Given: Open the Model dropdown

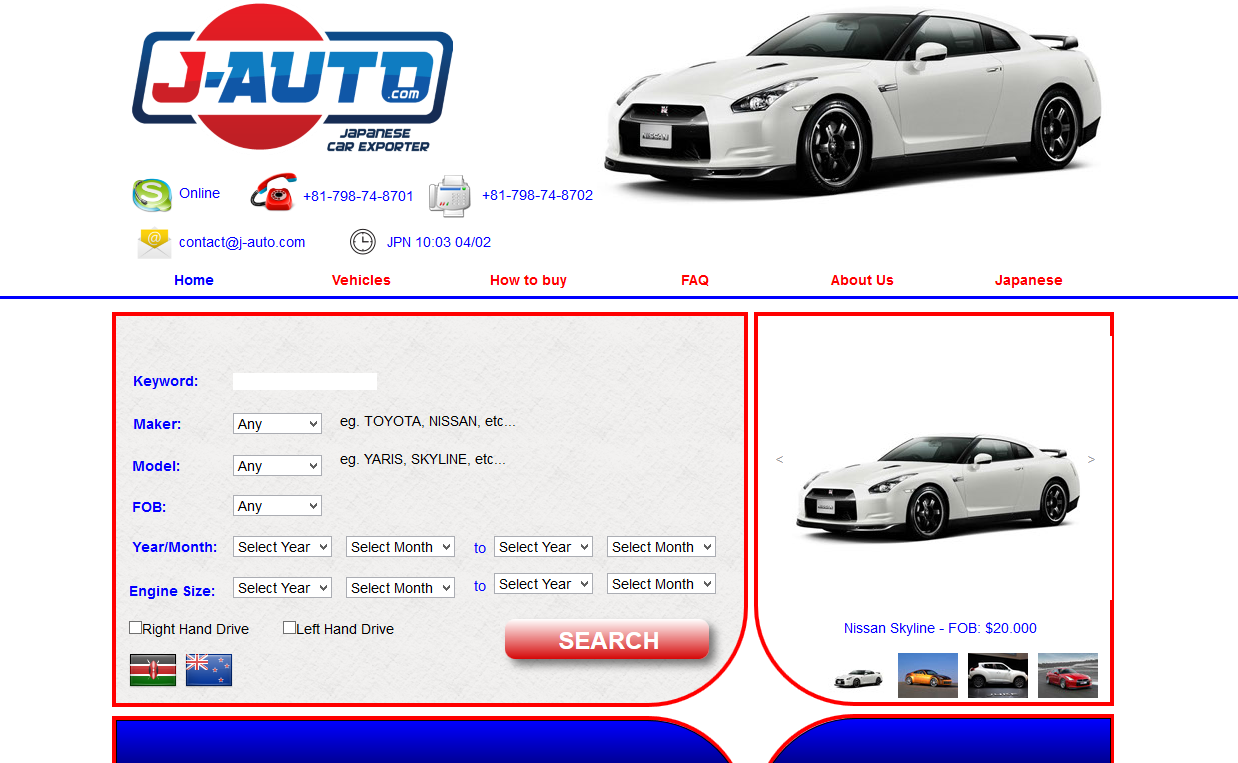Looking at the screenshot, I should click(x=278, y=466).
